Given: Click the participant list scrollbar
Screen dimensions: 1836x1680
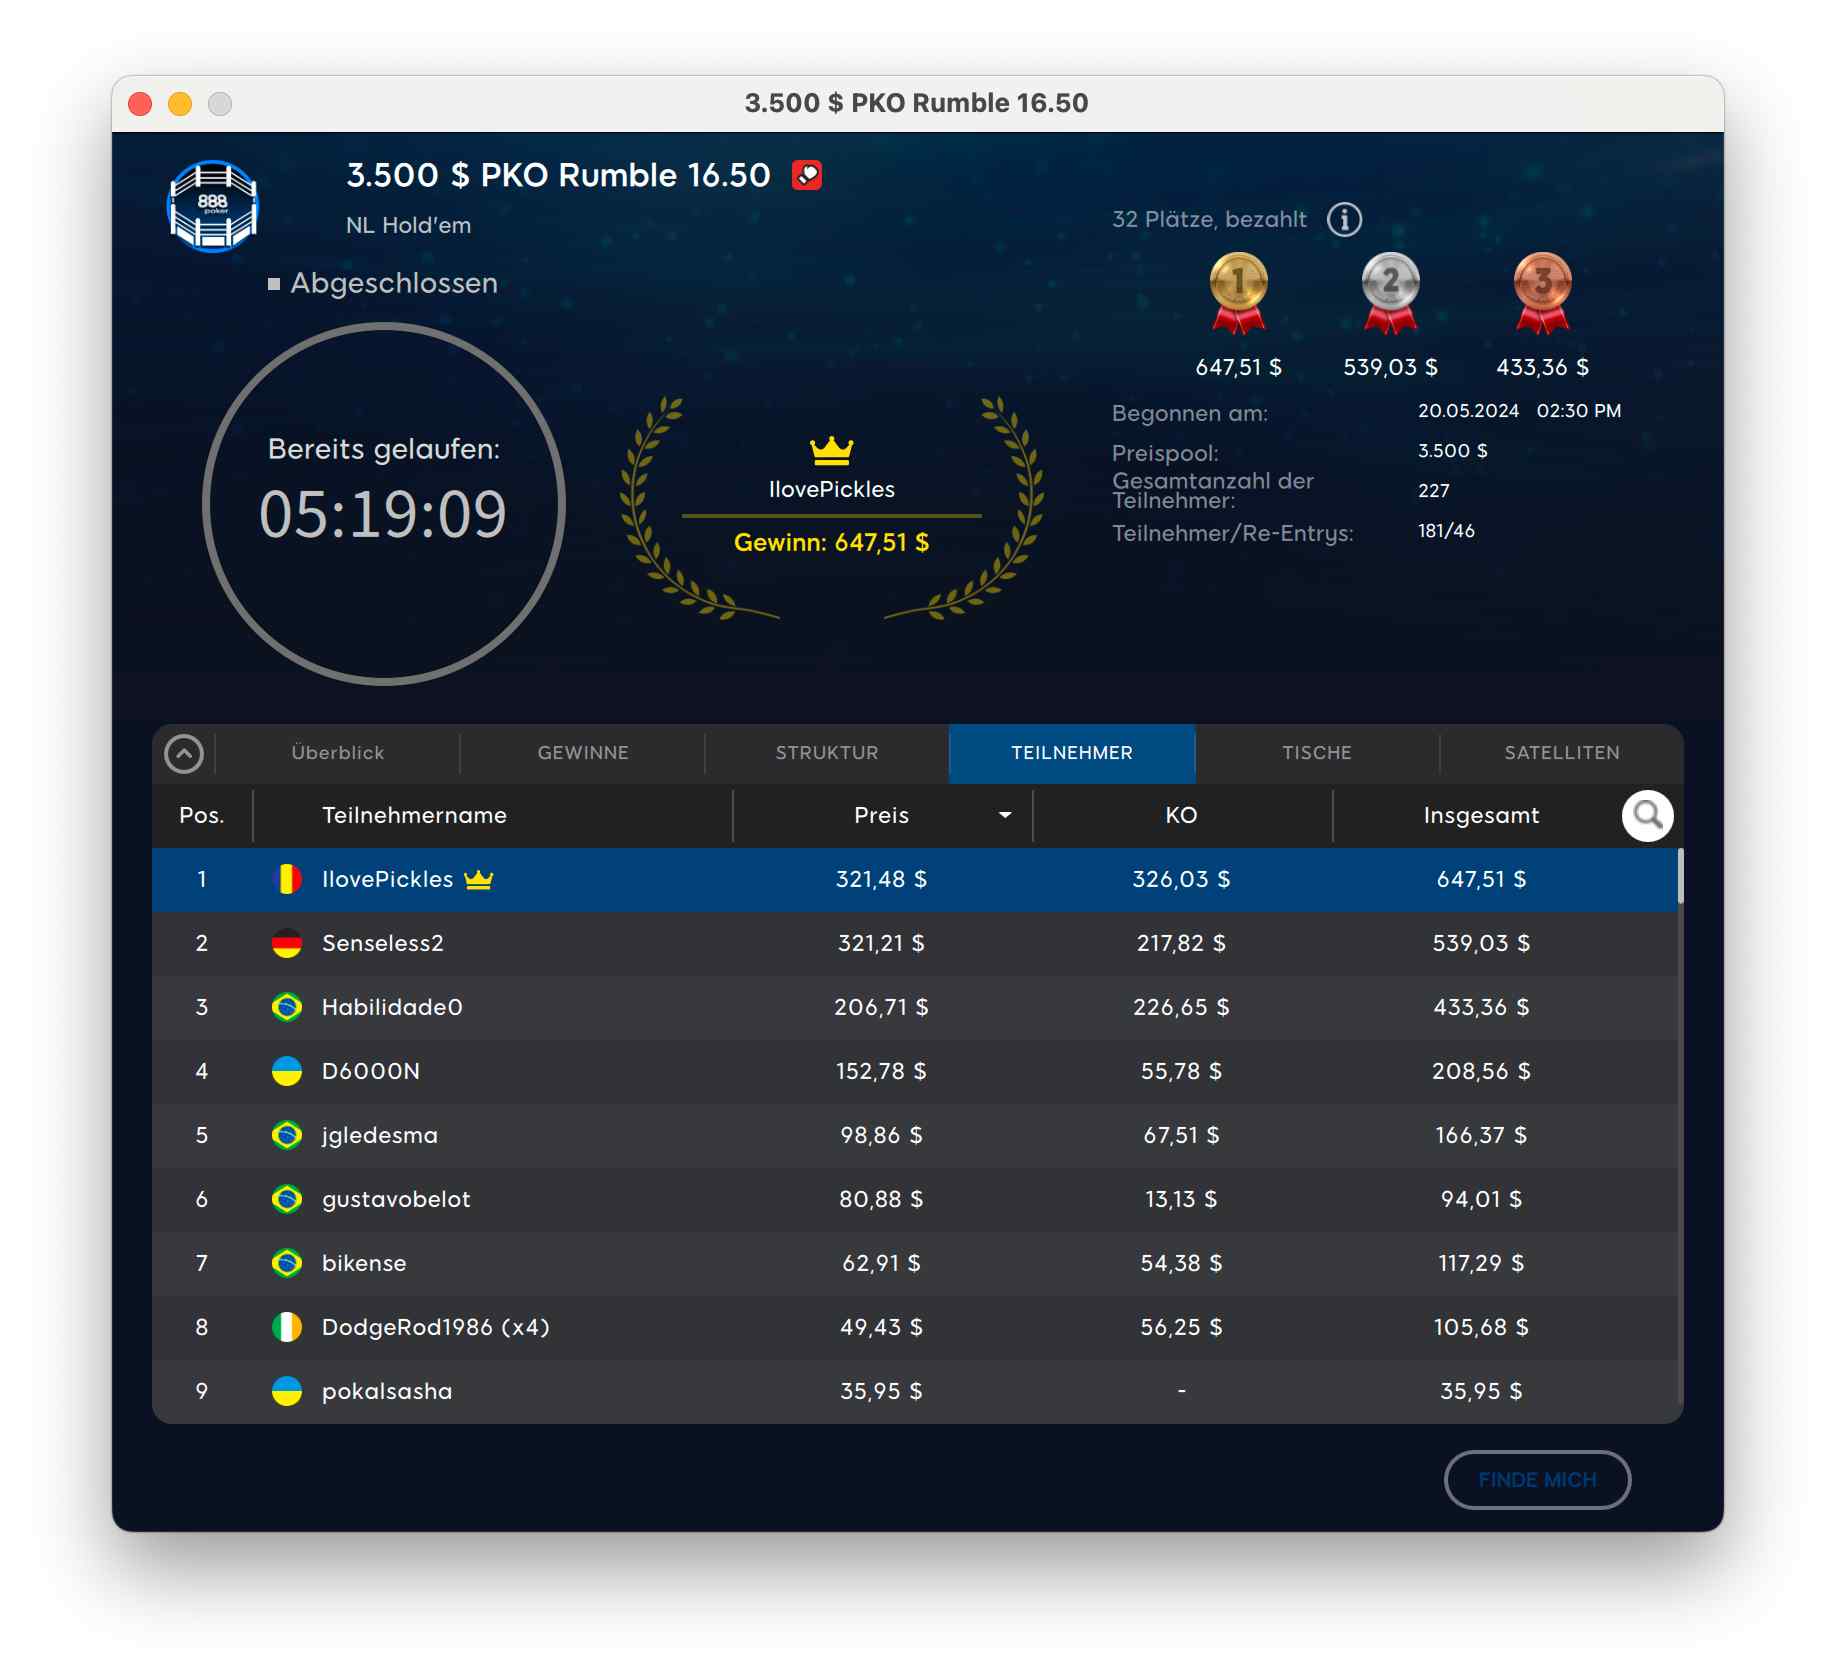Looking at the screenshot, I should point(1680,877).
